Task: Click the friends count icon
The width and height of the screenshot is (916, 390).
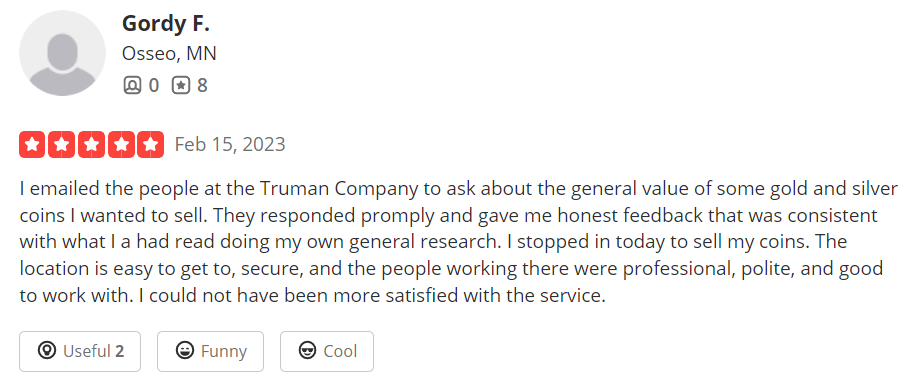Action: [x=133, y=86]
